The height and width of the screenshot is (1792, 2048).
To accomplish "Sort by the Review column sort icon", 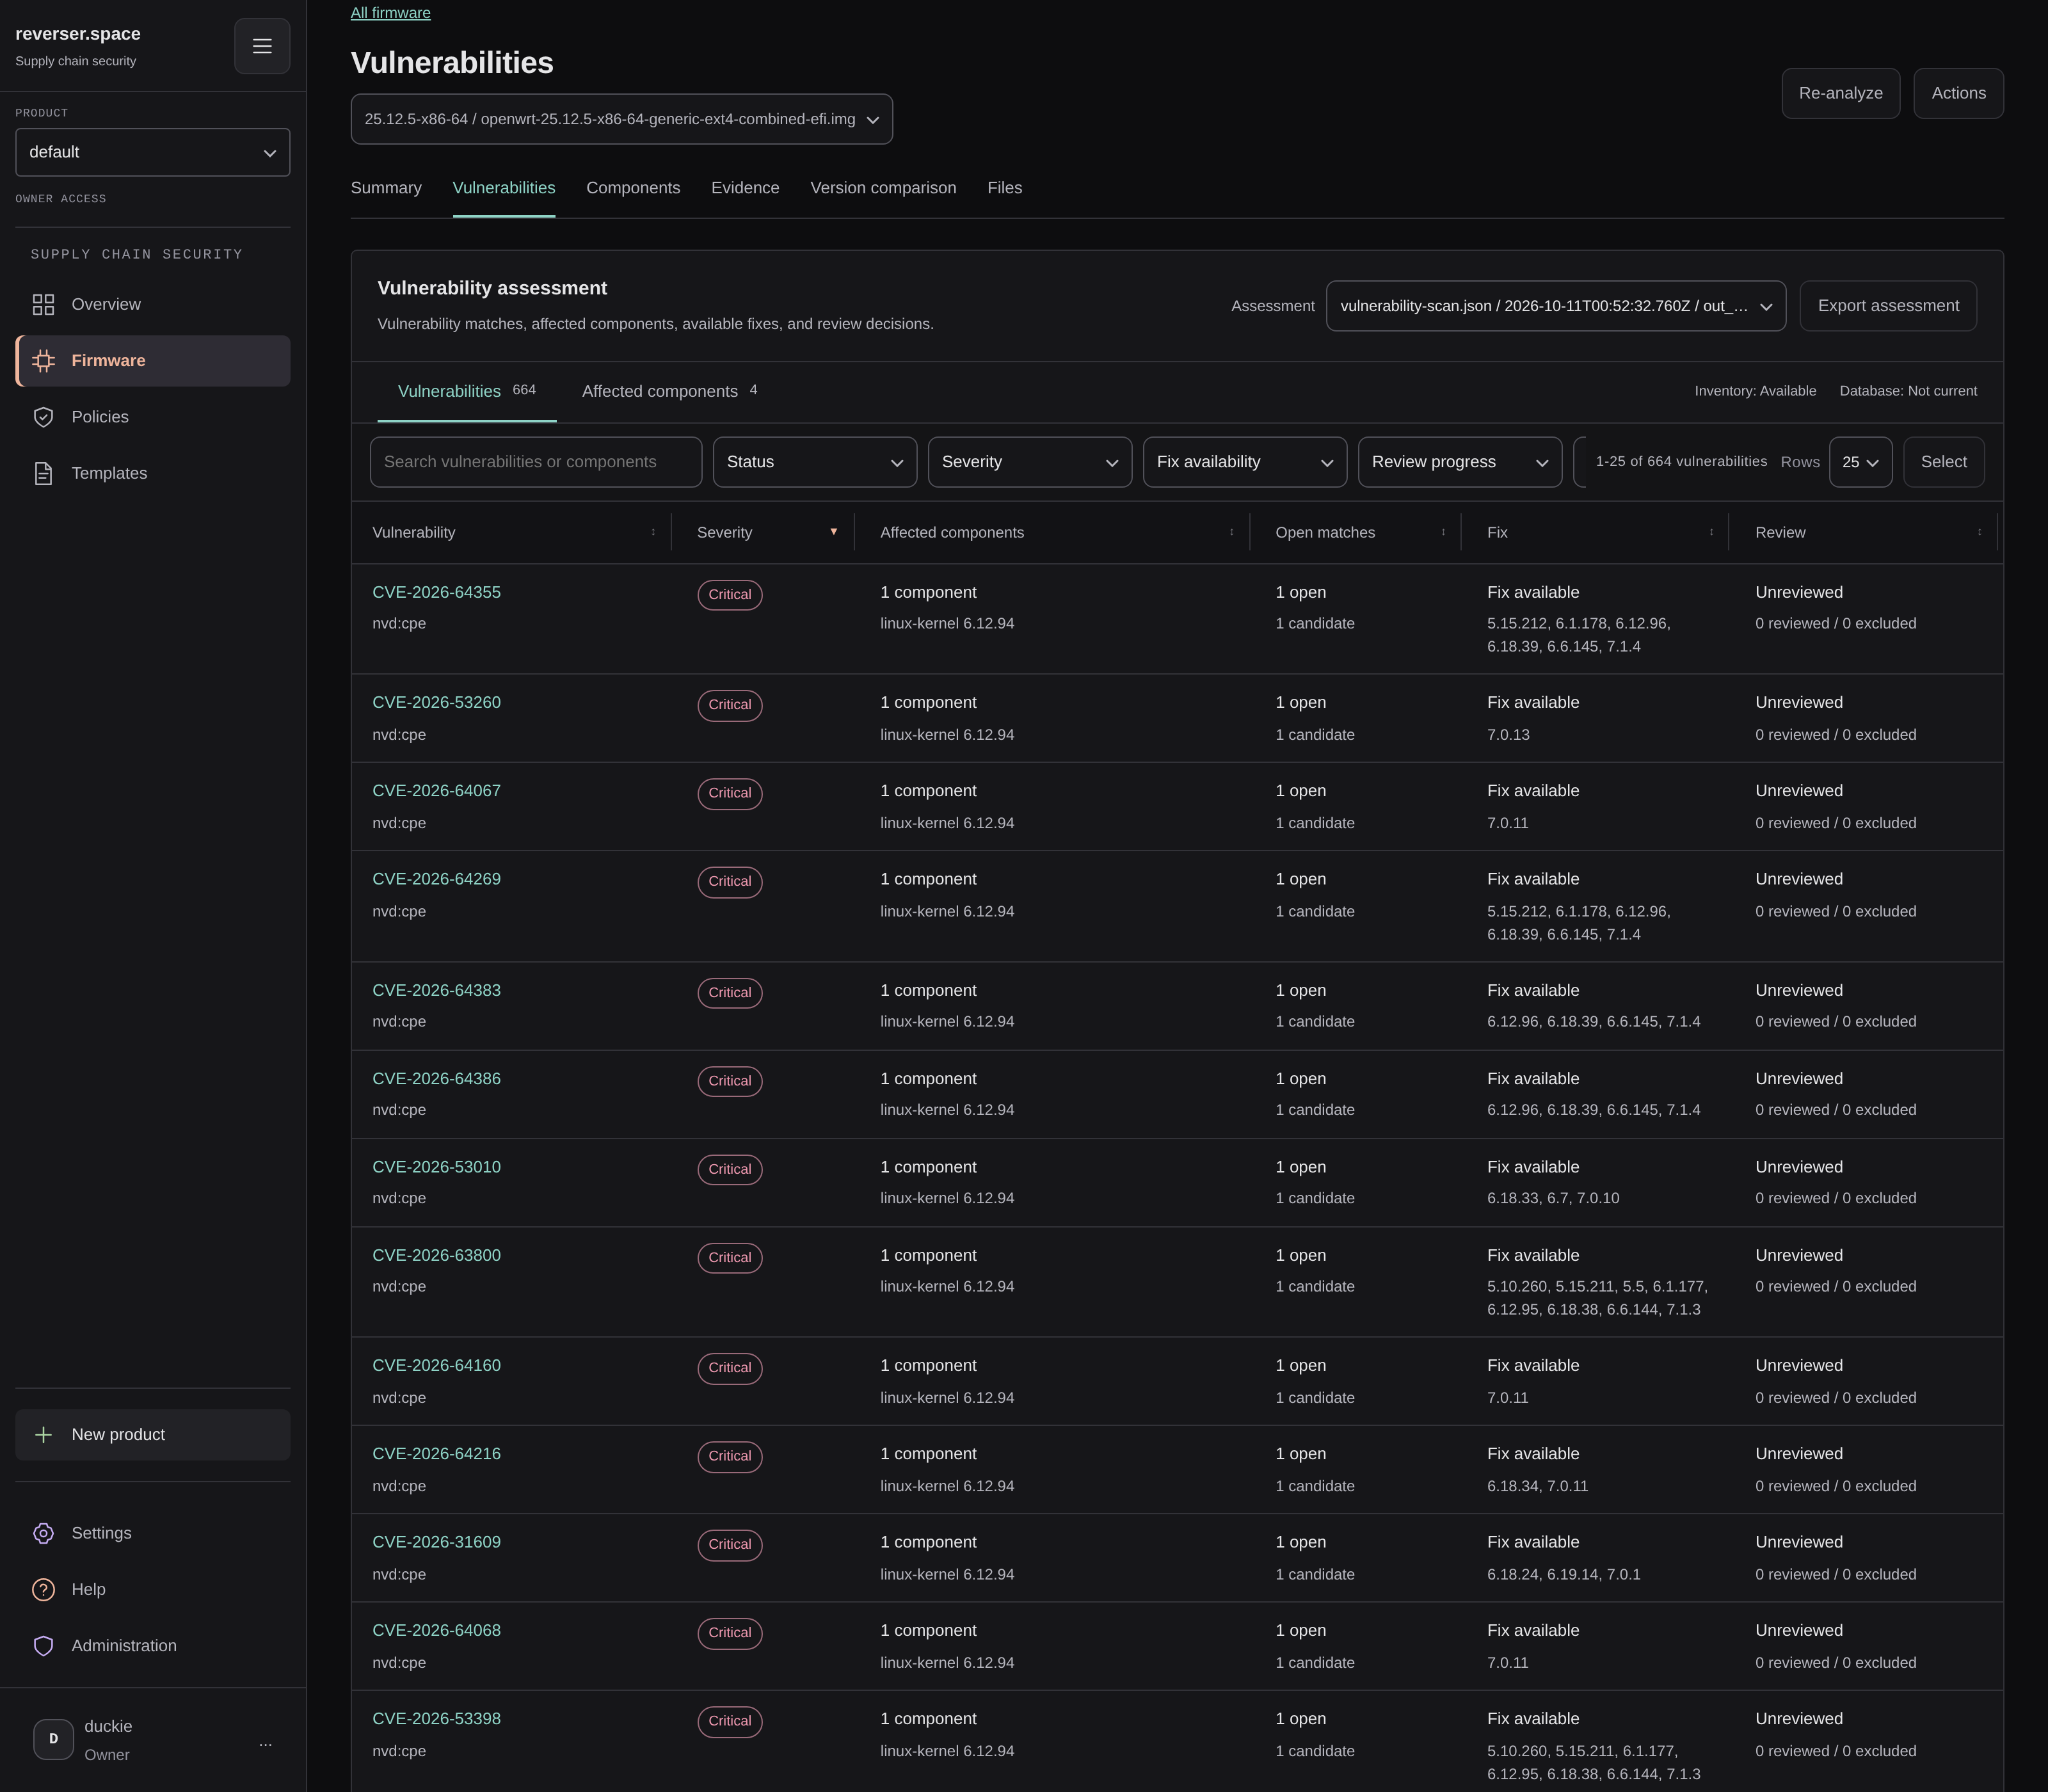I will (1979, 532).
